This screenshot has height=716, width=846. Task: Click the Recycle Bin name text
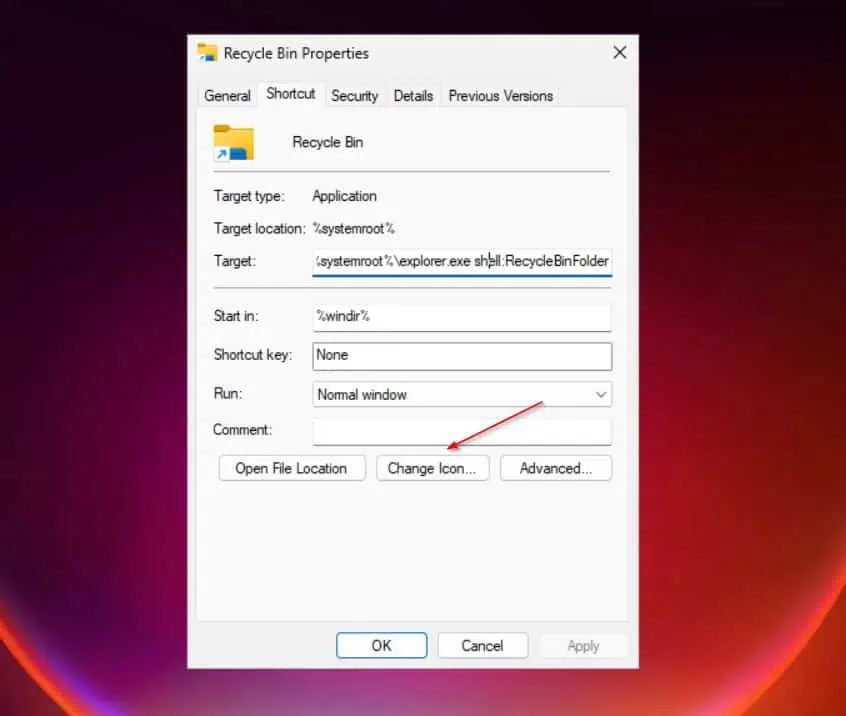[x=328, y=142]
